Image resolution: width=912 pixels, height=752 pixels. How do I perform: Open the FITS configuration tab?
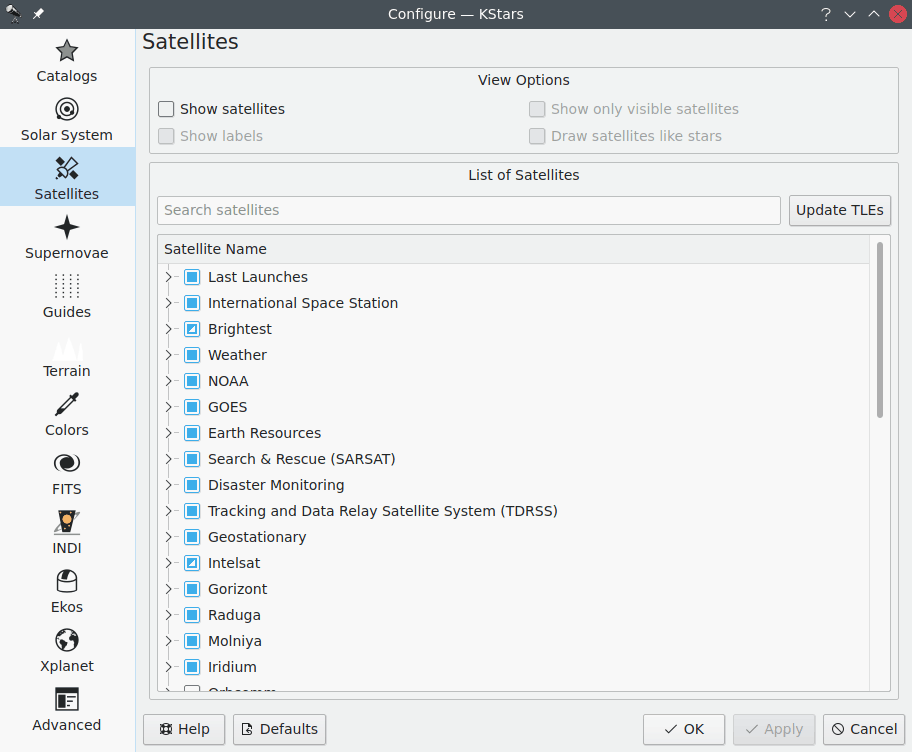tap(66, 472)
